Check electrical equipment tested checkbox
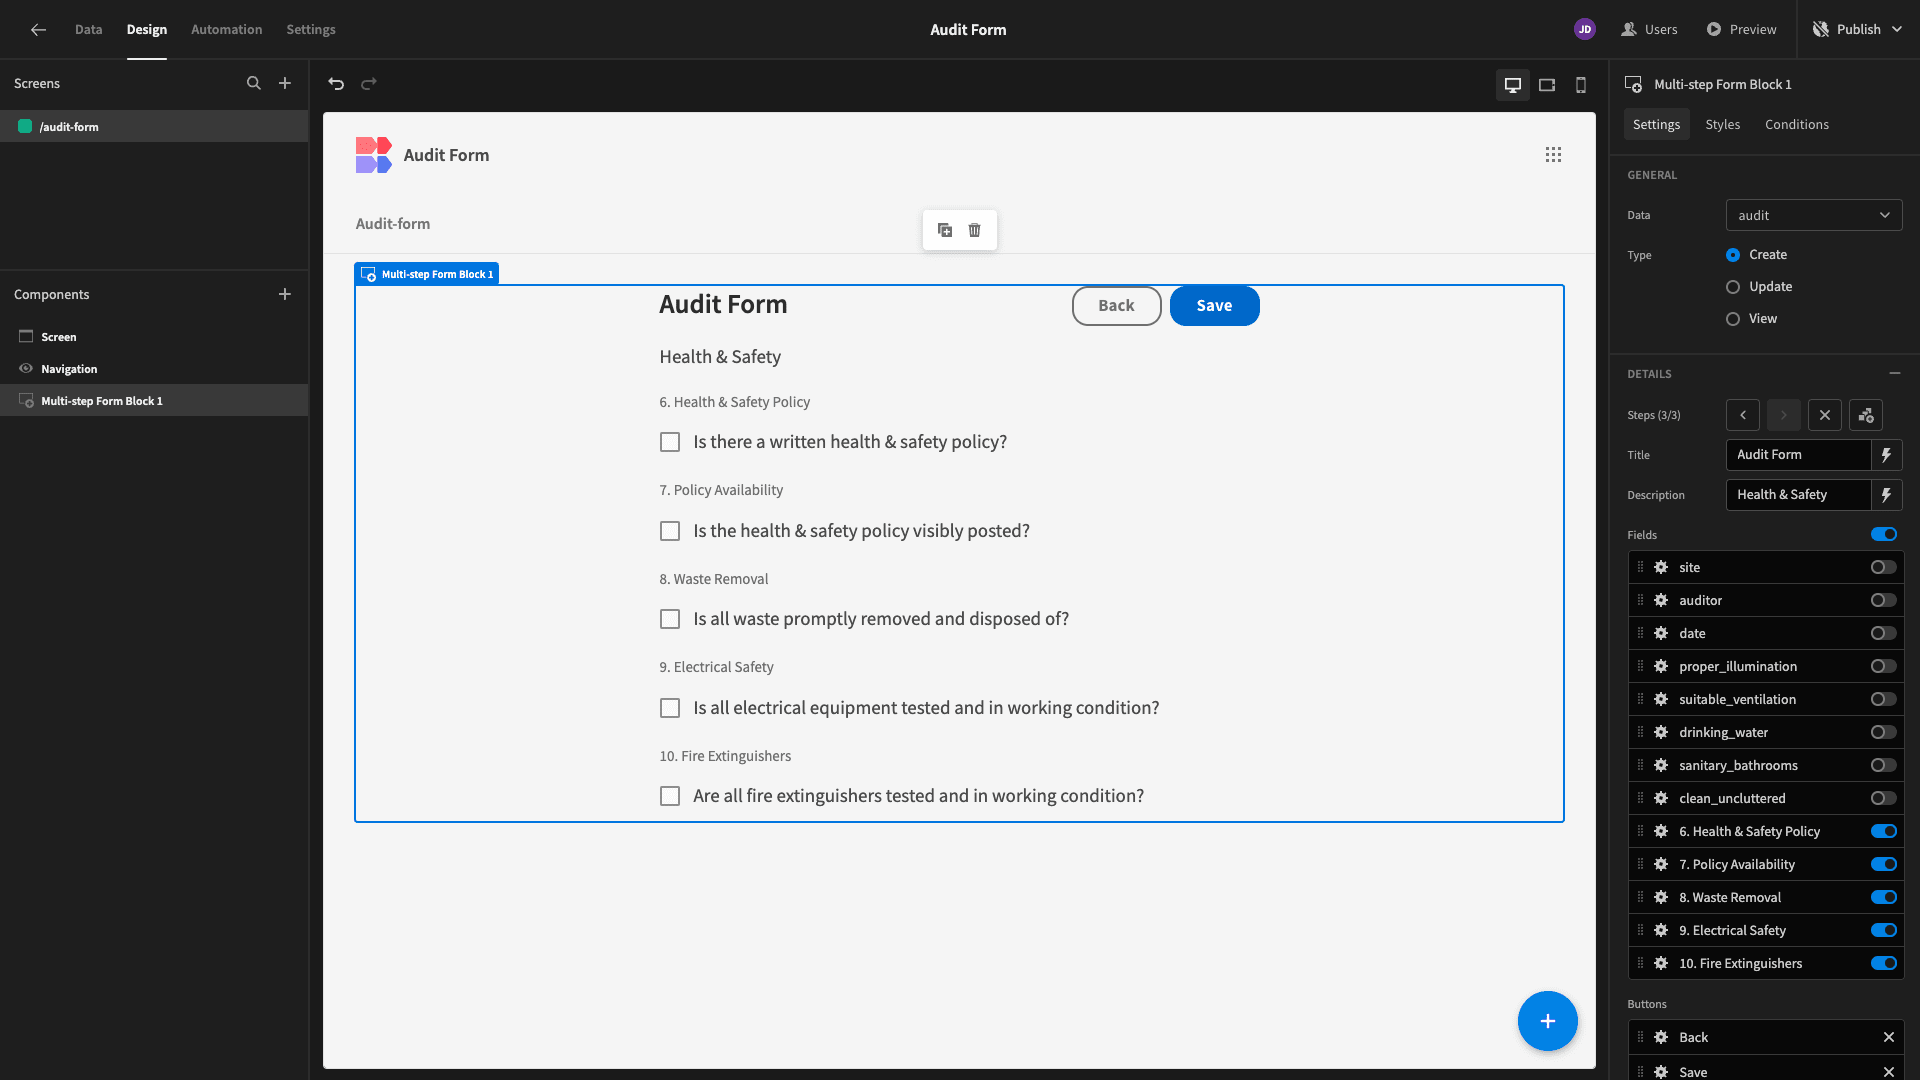Viewport: 1920px width, 1080px height. [670, 708]
